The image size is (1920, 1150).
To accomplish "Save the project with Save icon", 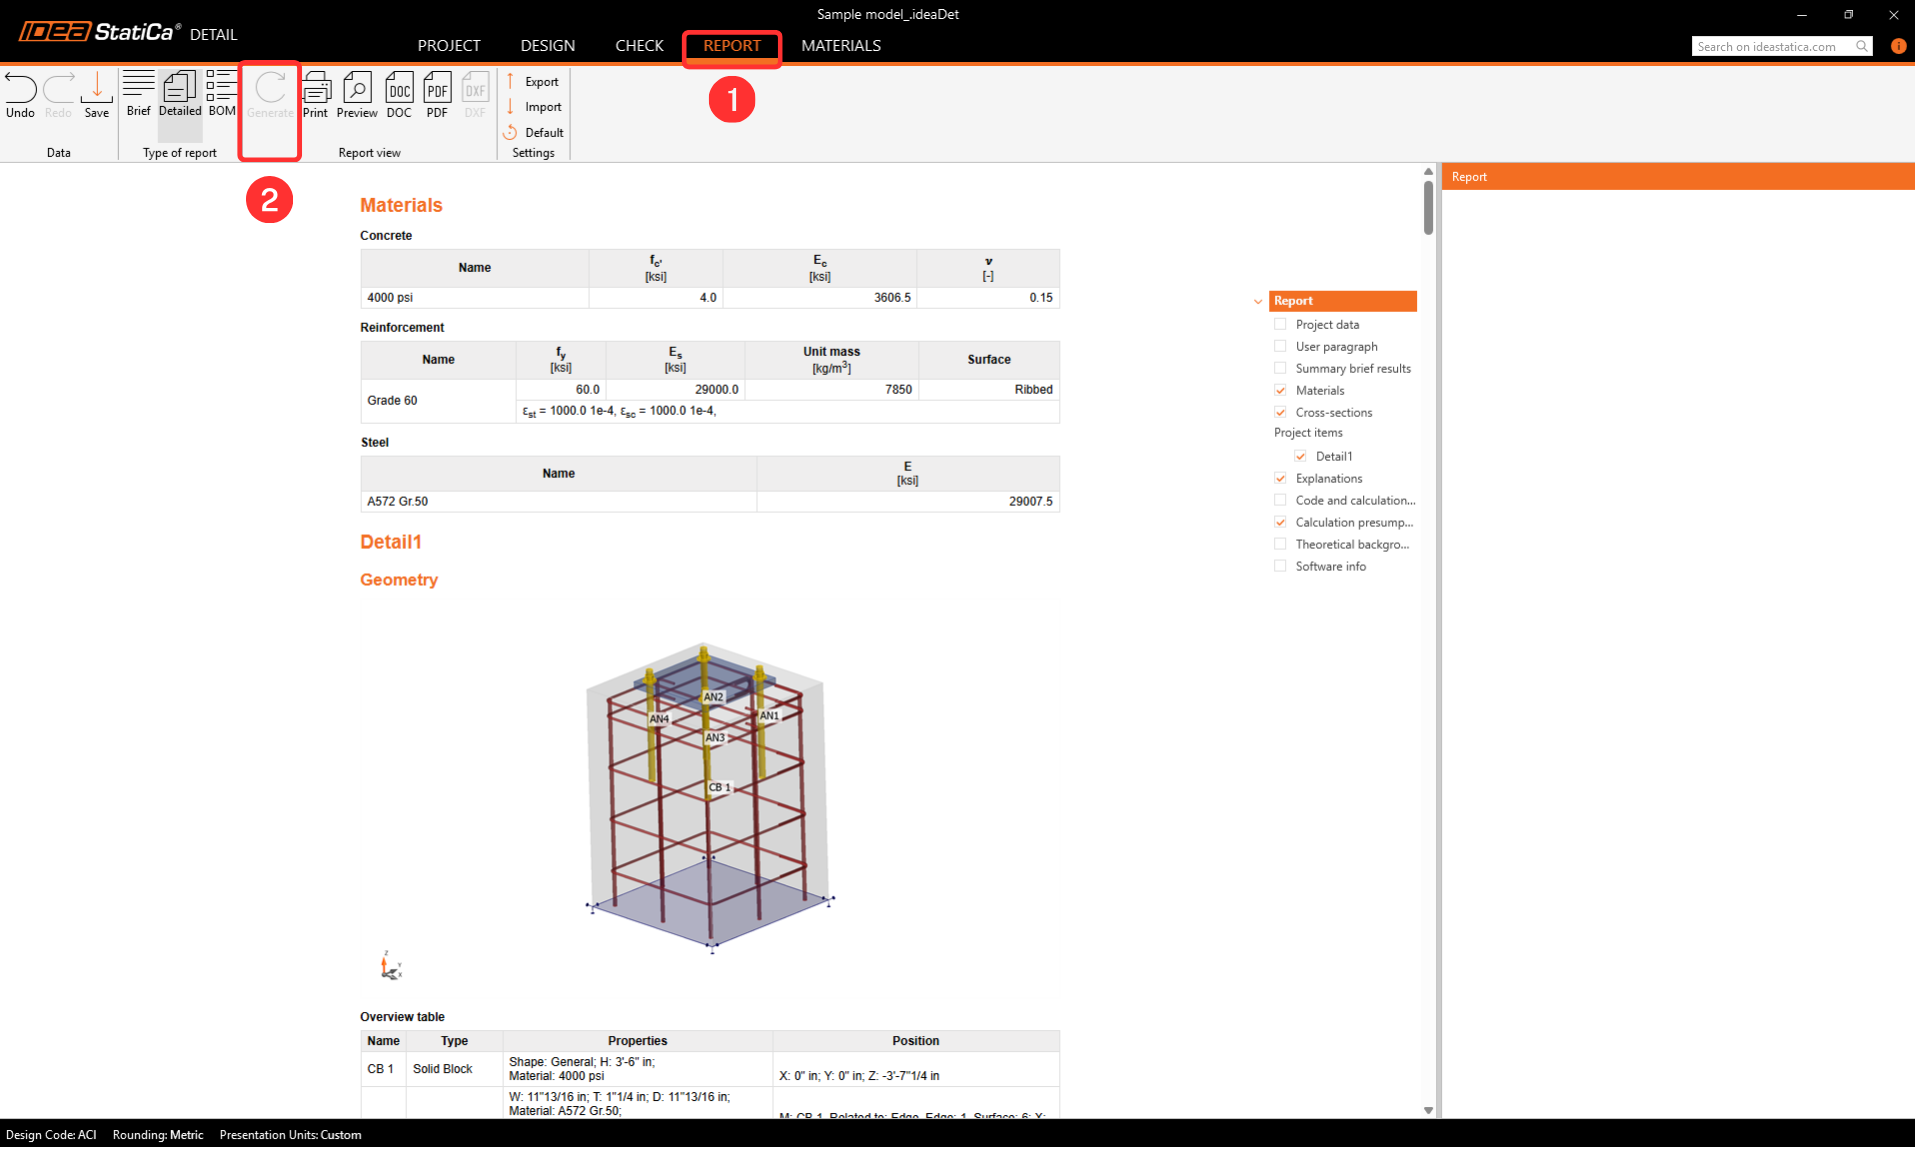I will [97, 90].
